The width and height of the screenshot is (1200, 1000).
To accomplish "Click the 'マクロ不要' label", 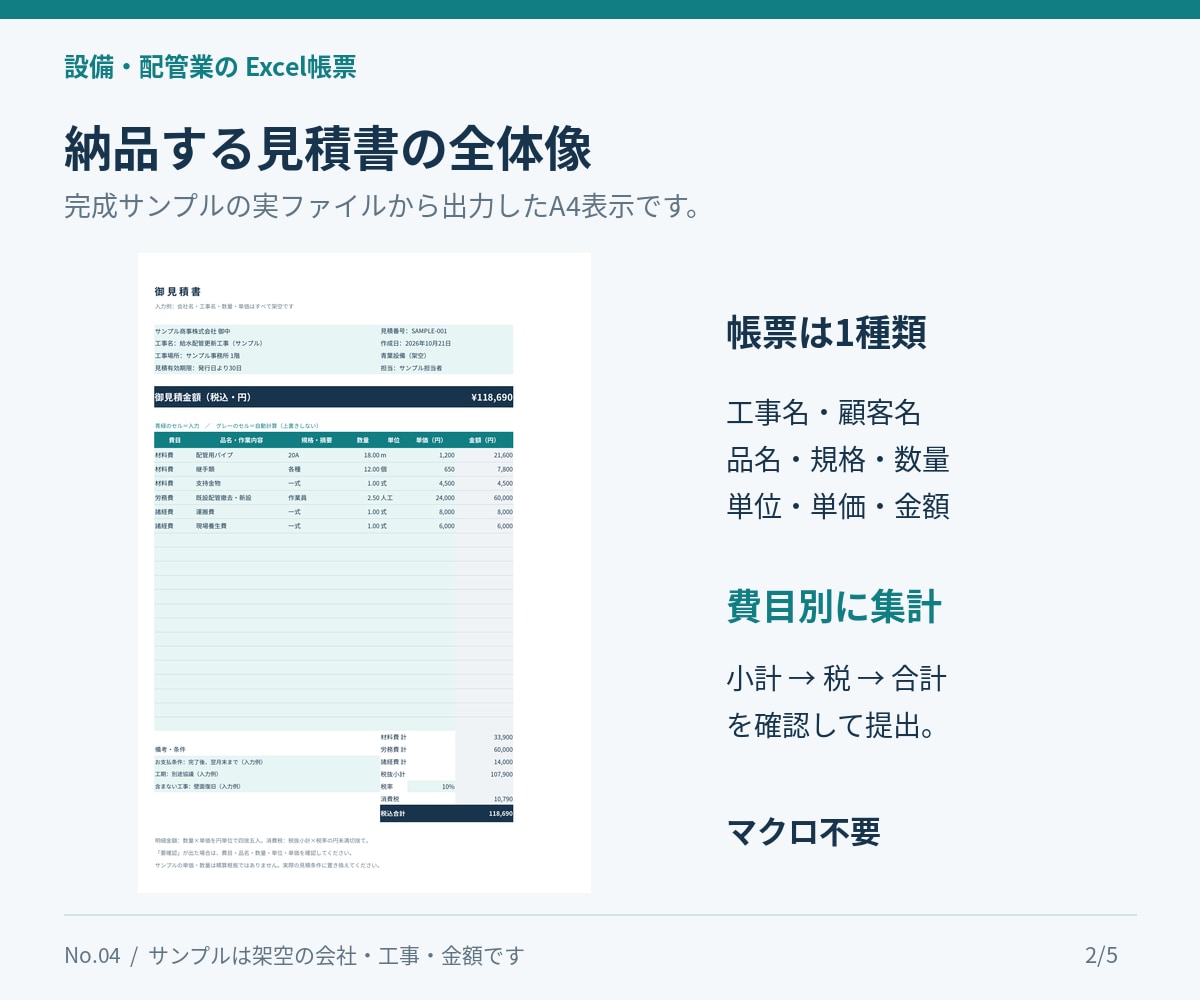I will pos(803,831).
